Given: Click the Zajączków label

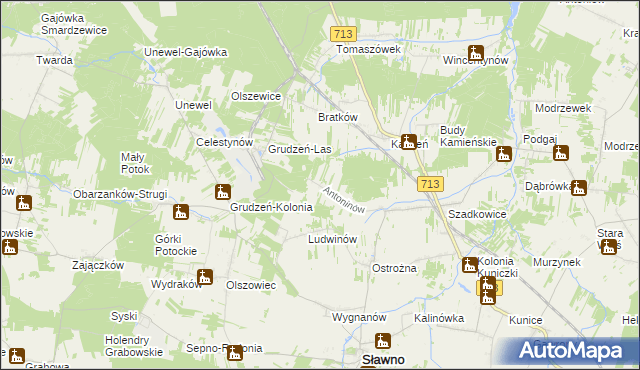Looking at the screenshot, I should [98, 265].
